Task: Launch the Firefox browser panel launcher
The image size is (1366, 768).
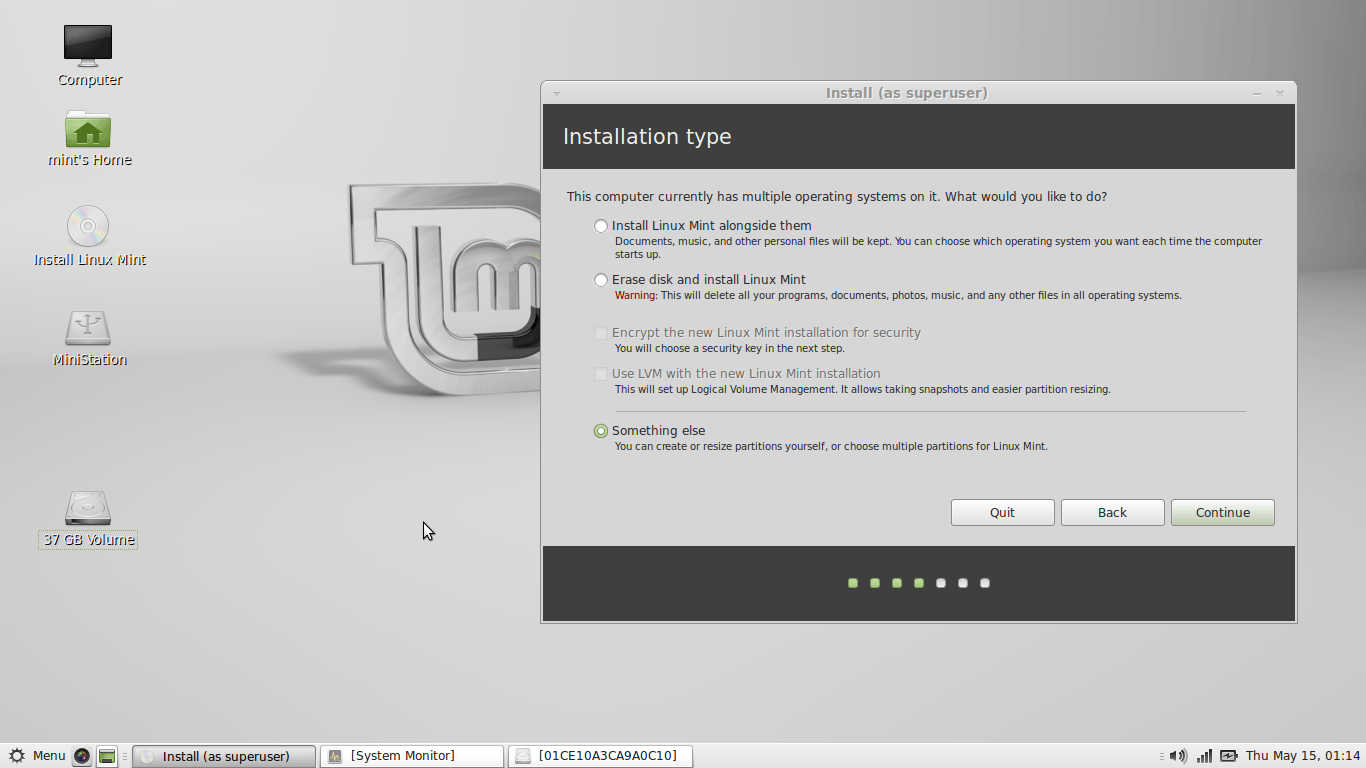Action: (x=82, y=756)
